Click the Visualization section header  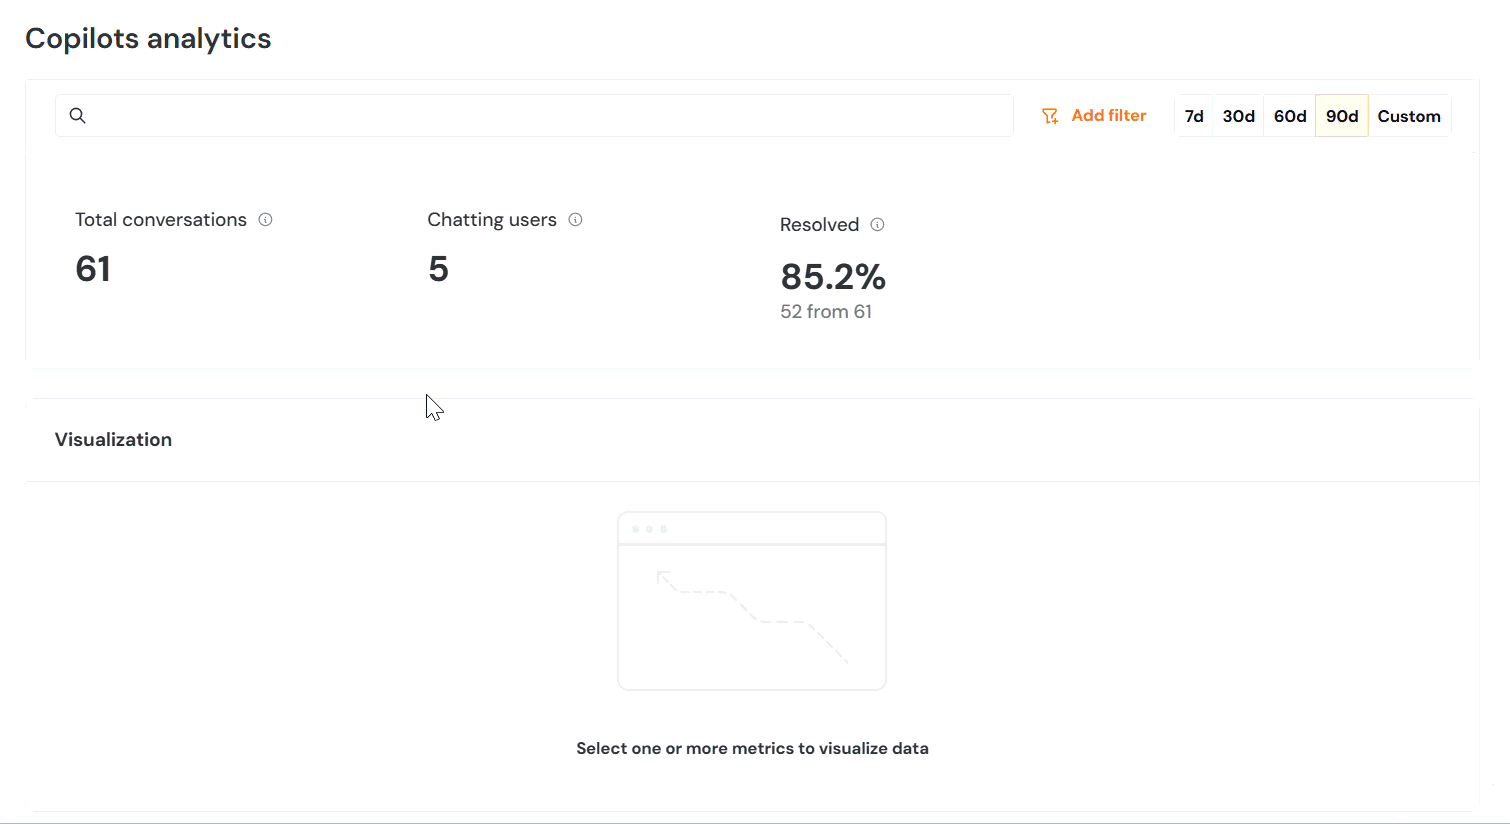[x=113, y=440]
